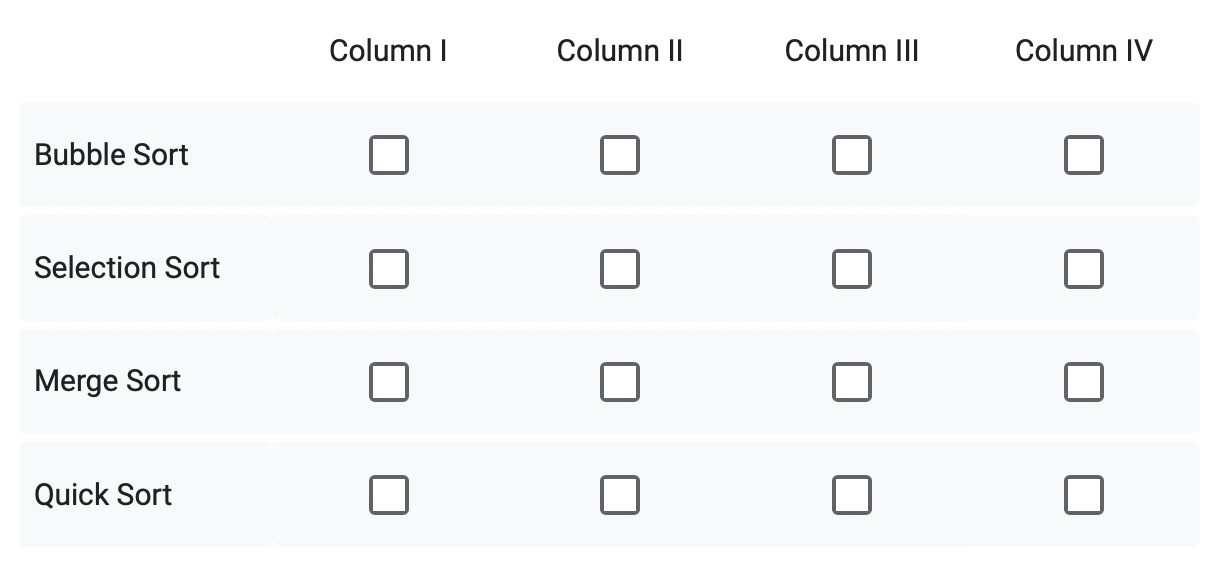Check Merge Sort under Column III
1222x588 pixels.
[852, 381]
